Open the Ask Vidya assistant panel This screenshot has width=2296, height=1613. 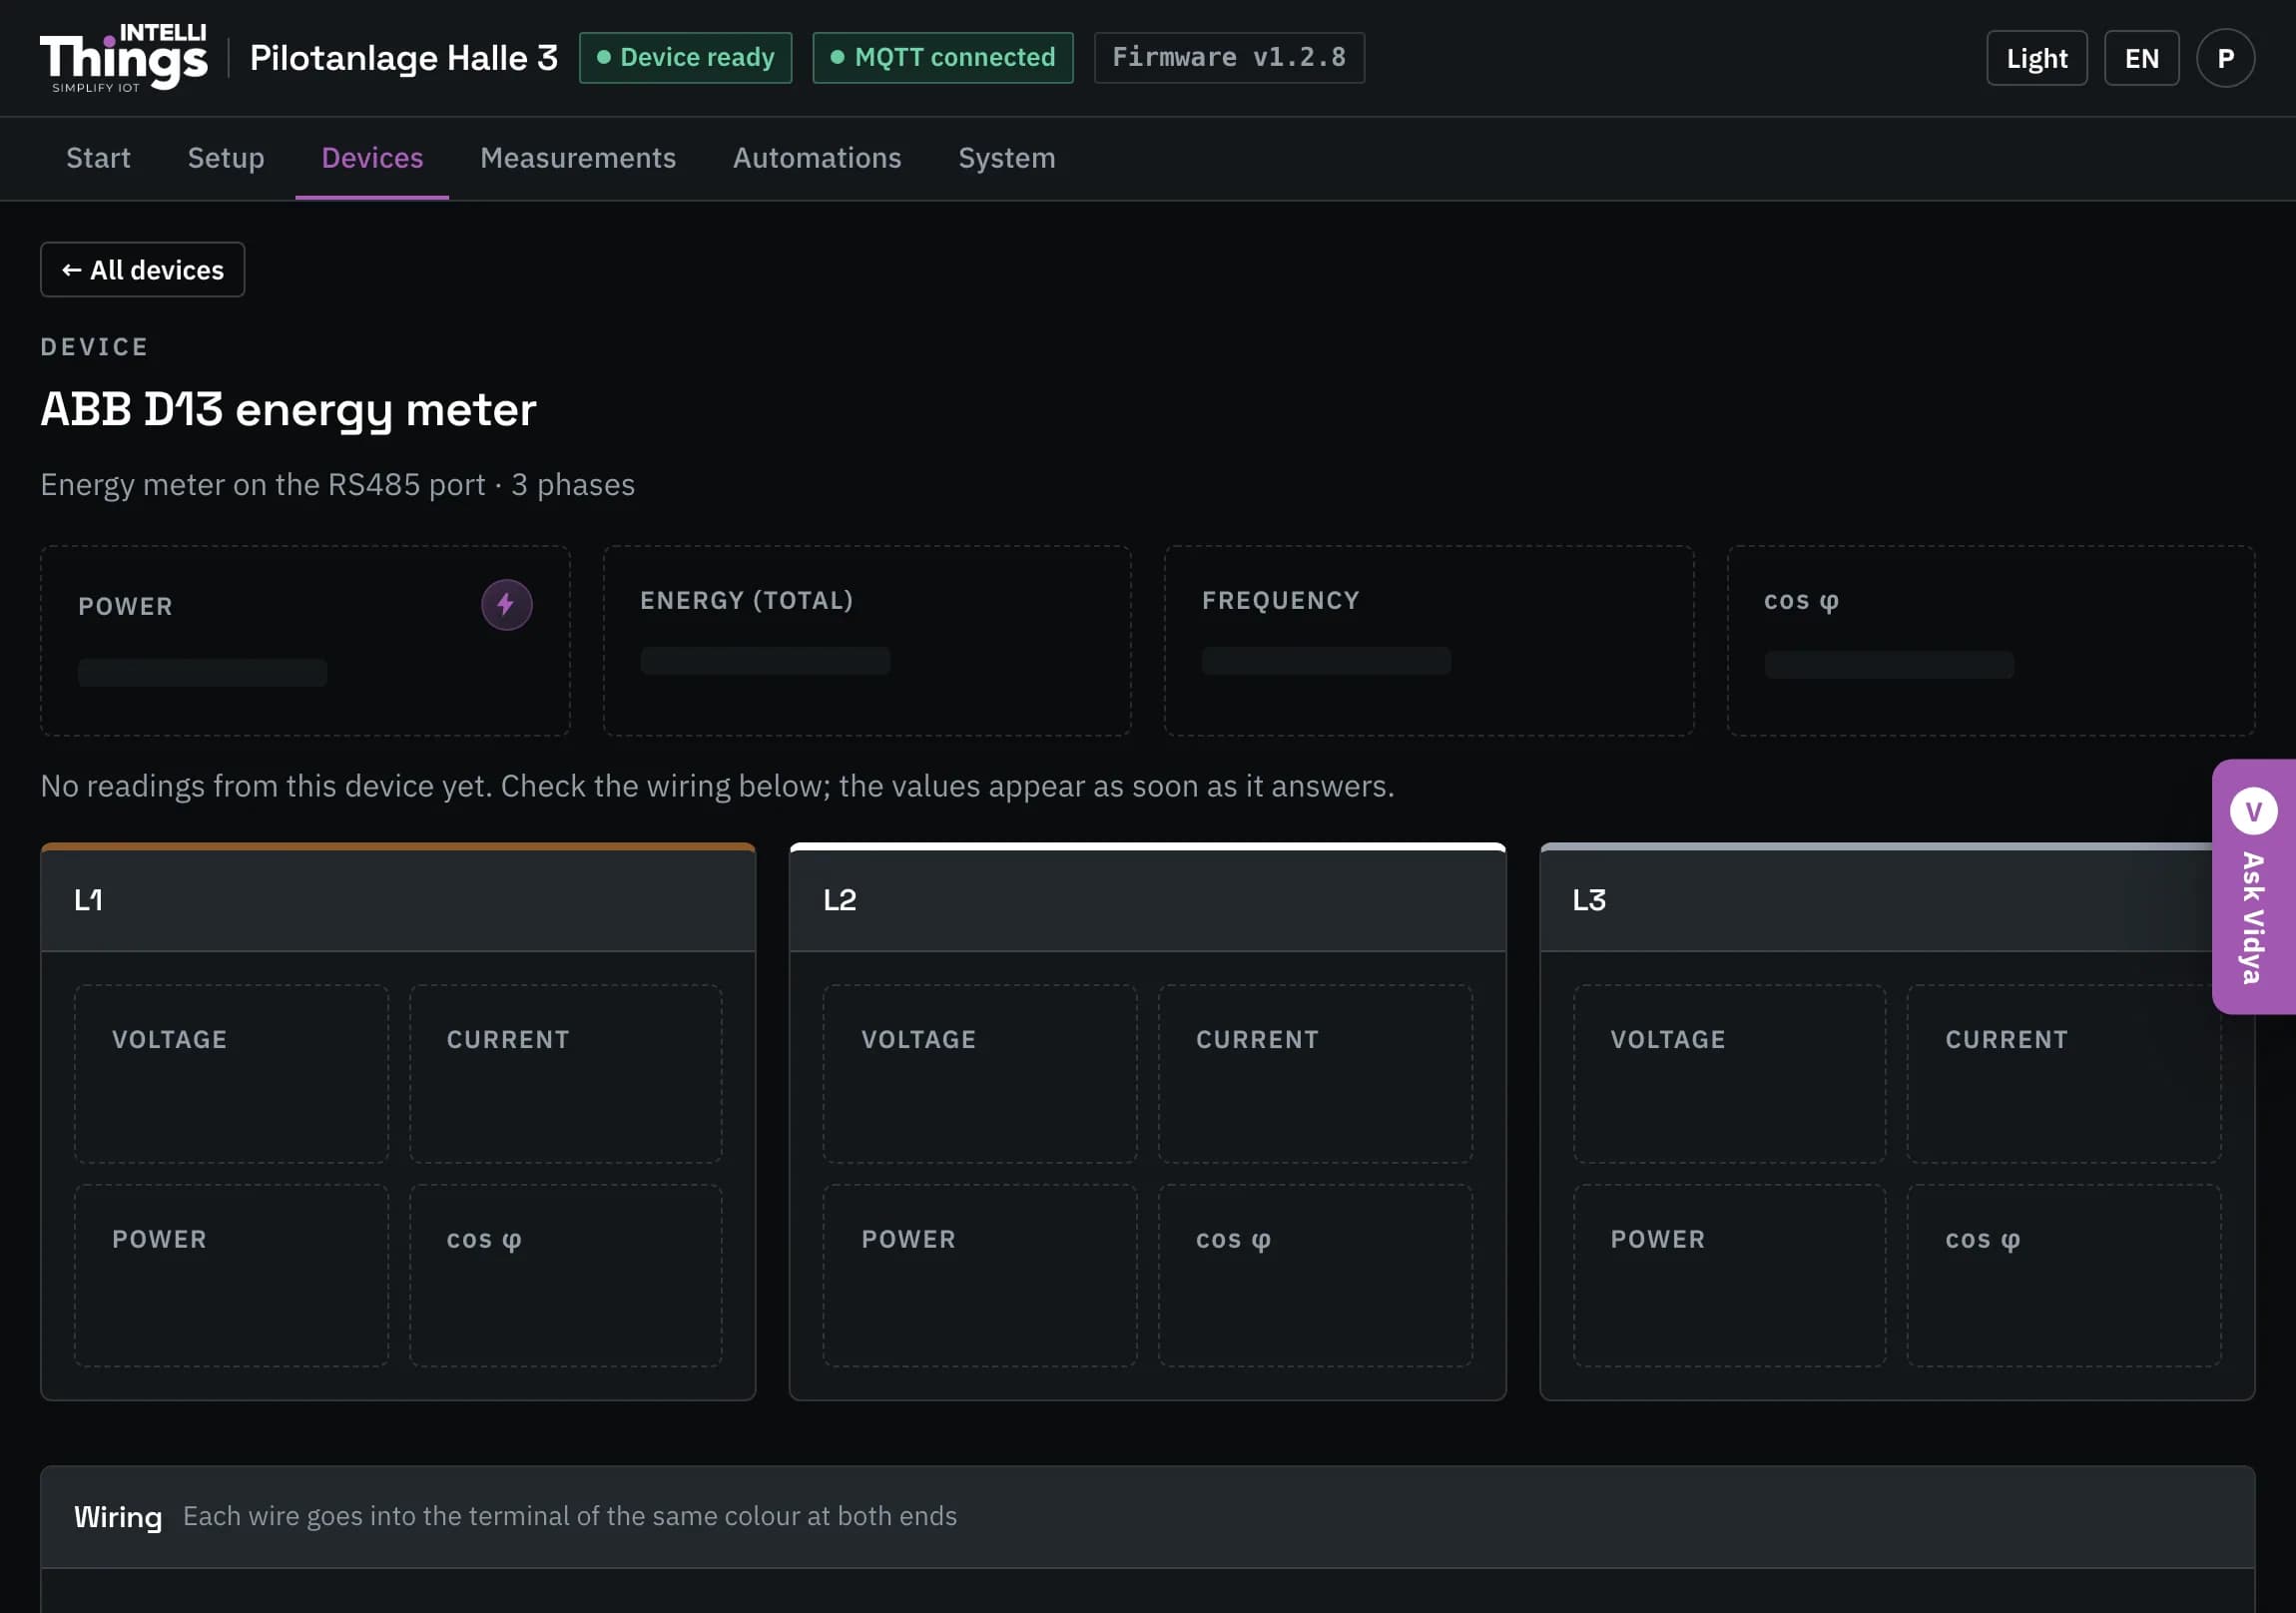2253,887
